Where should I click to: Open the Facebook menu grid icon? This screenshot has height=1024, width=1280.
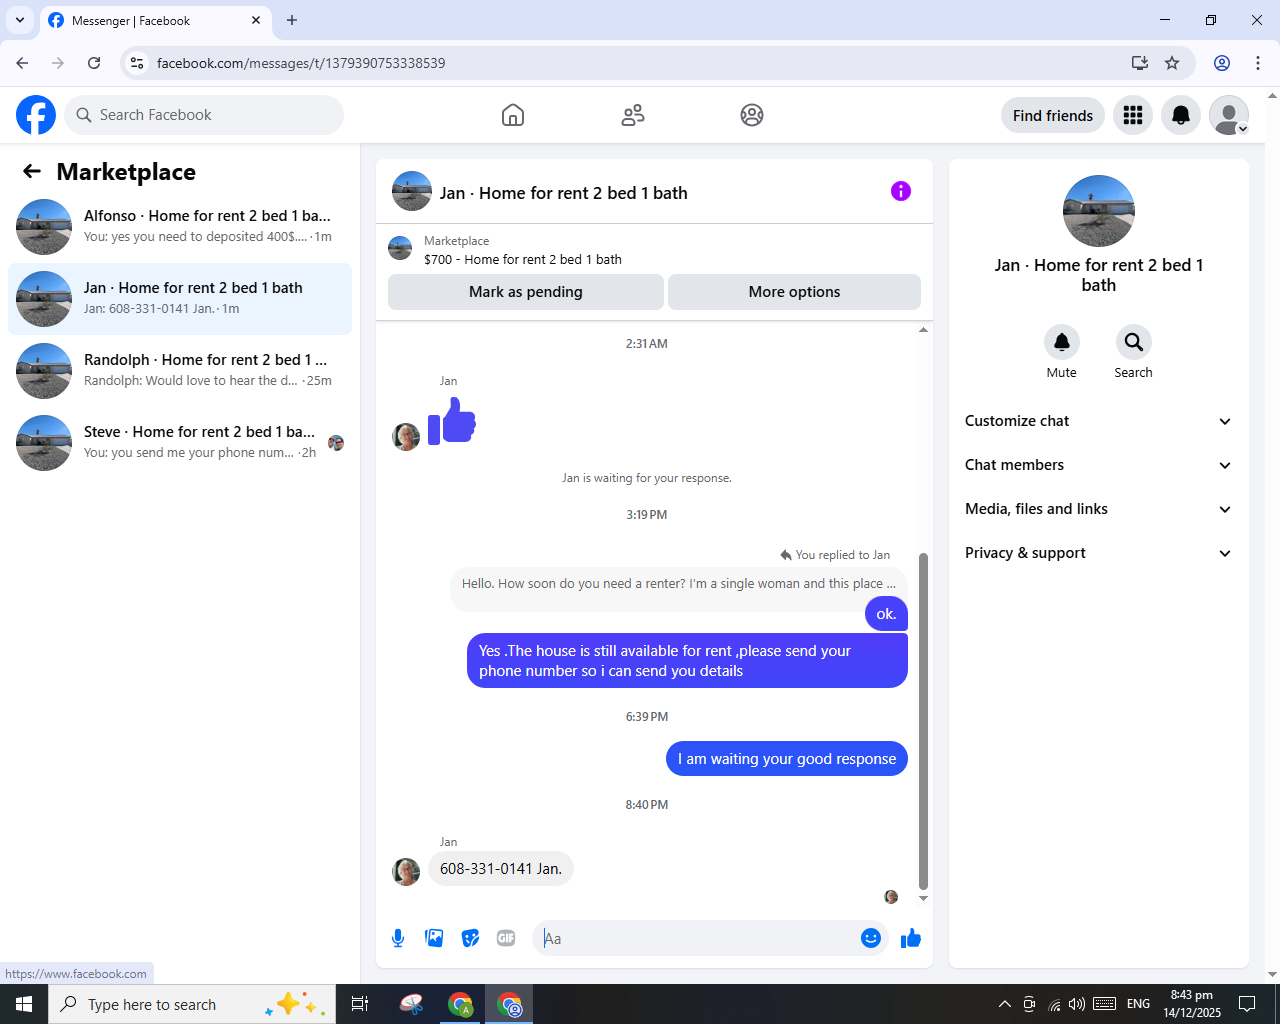(1133, 115)
